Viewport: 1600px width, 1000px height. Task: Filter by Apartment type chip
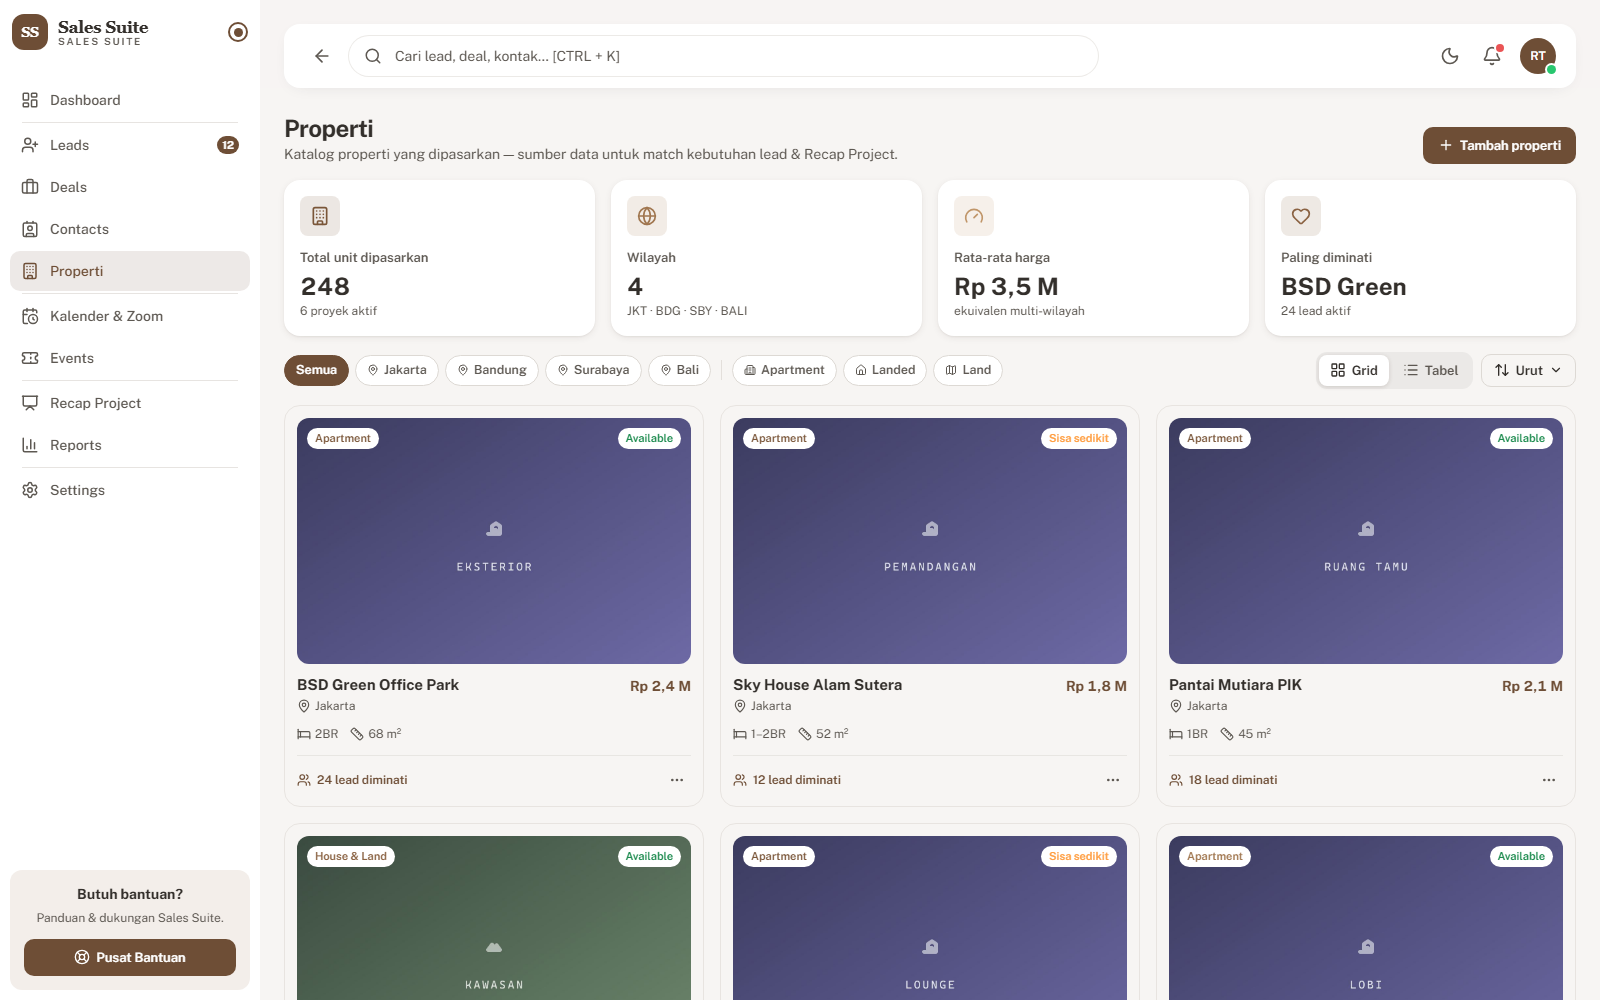pos(784,370)
